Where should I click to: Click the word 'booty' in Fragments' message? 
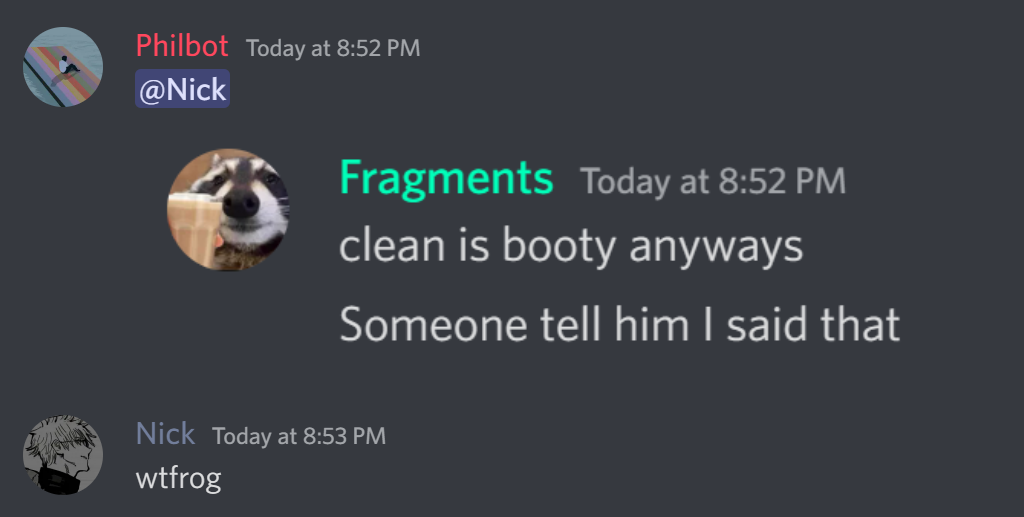coord(558,247)
